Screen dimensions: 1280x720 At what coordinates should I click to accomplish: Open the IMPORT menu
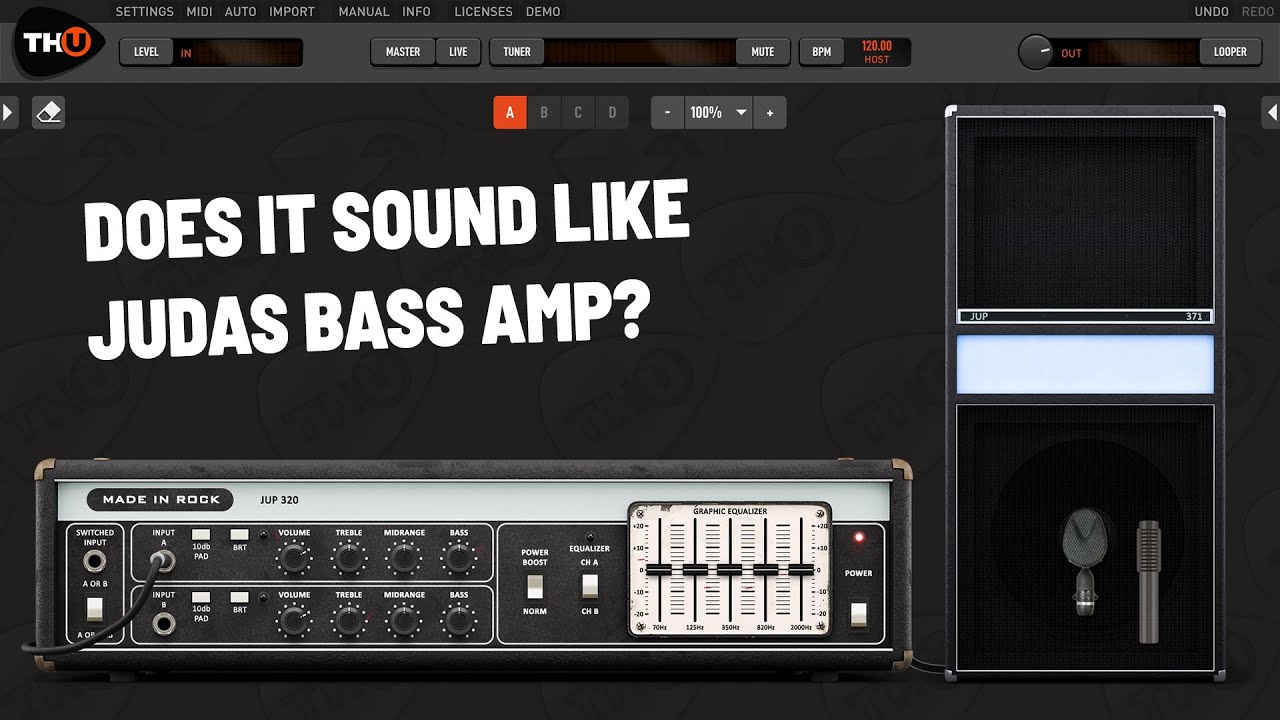[292, 12]
